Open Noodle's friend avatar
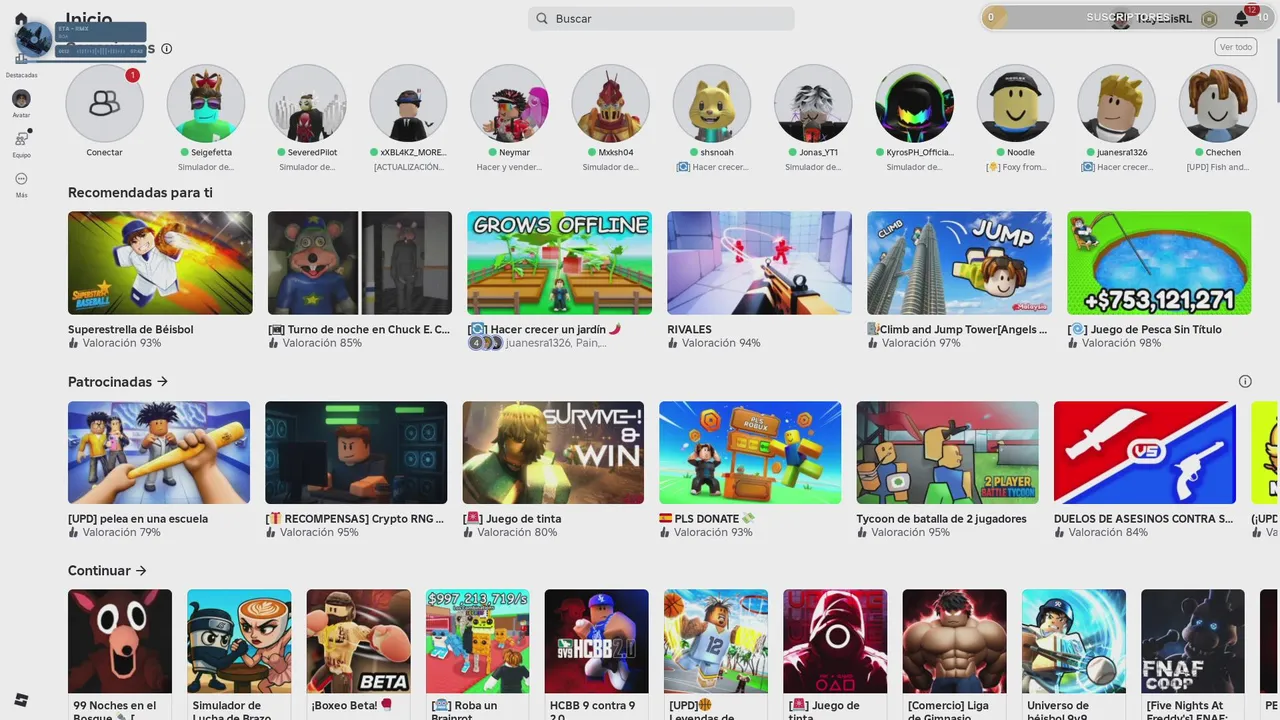 (1015, 103)
